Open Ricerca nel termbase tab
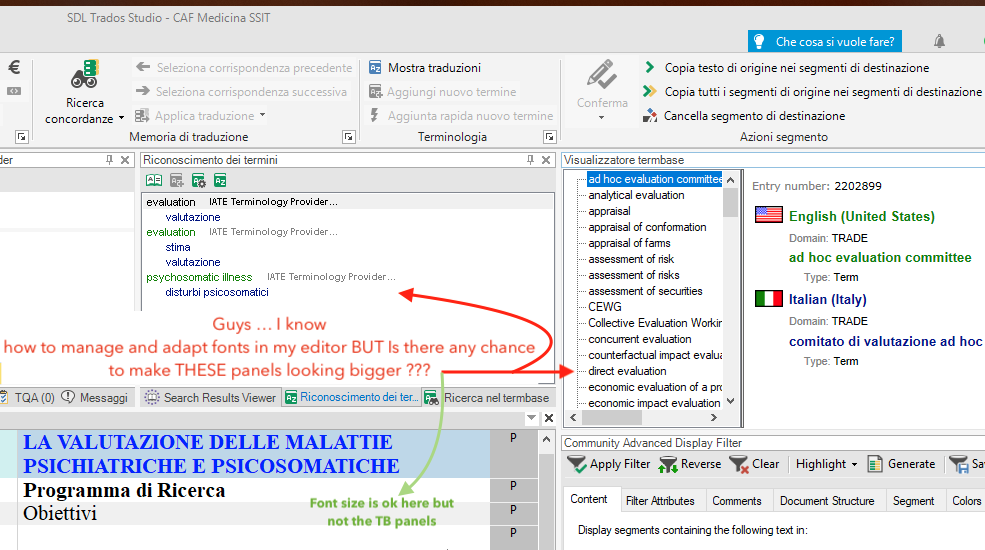The width and height of the screenshot is (985, 550). click(x=487, y=397)
